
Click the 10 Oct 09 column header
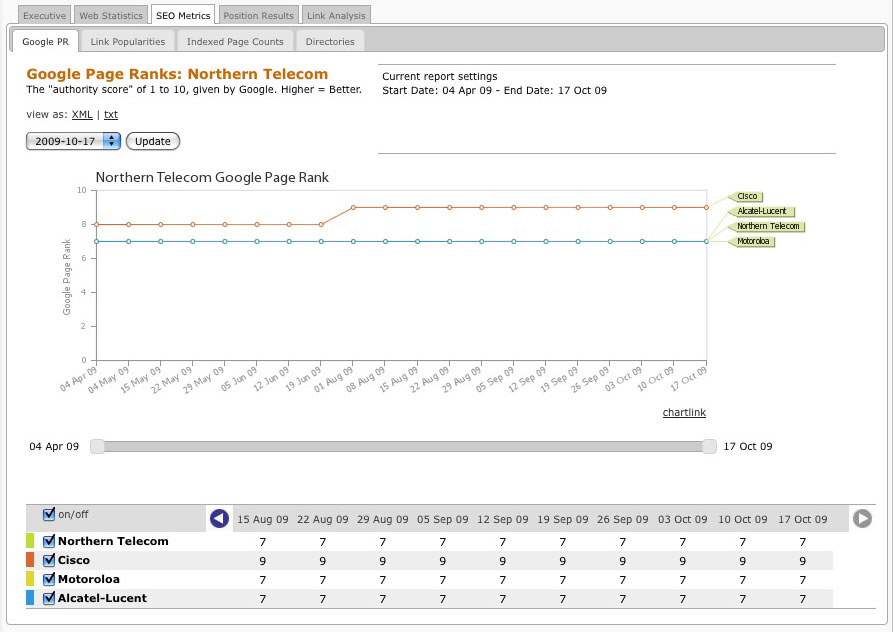click(x=743, y=519)
